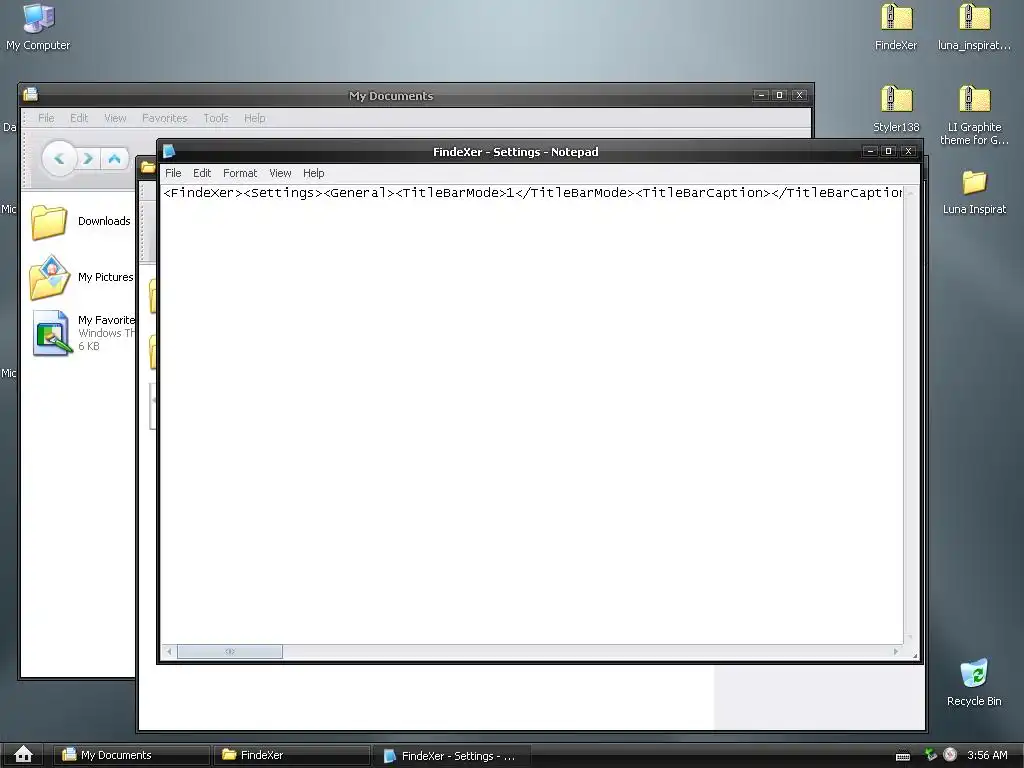This screenshot has width=1024, height=768.
Task: Click the Up folder arrow in My Documents
Action: coord(114,159)
